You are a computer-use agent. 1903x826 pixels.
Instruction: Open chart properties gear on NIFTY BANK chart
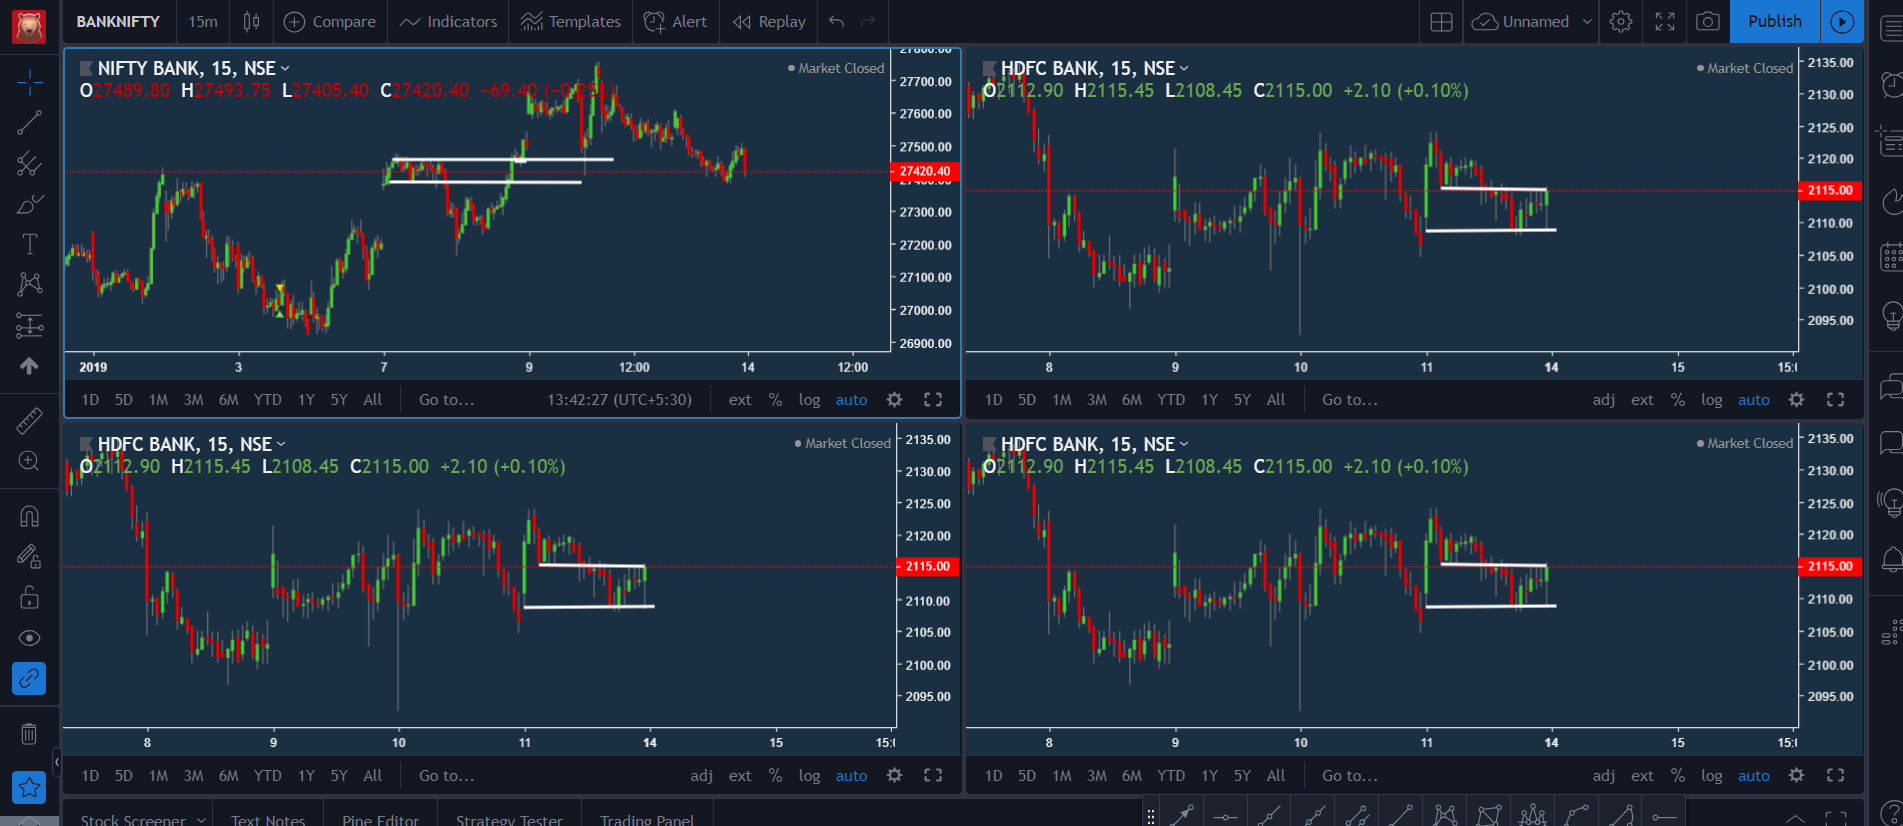click(894, 400)
